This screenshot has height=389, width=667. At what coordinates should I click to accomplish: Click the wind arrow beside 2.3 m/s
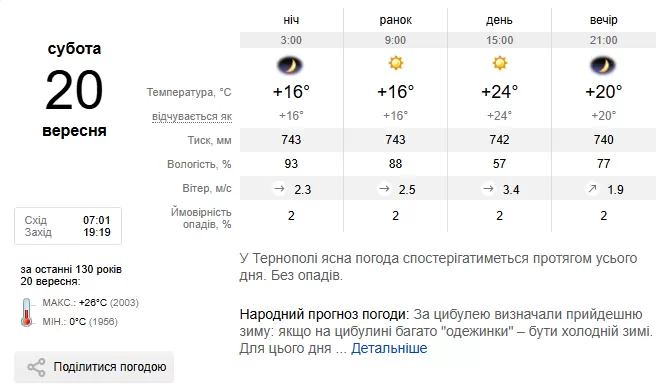[x=279, y=189]
